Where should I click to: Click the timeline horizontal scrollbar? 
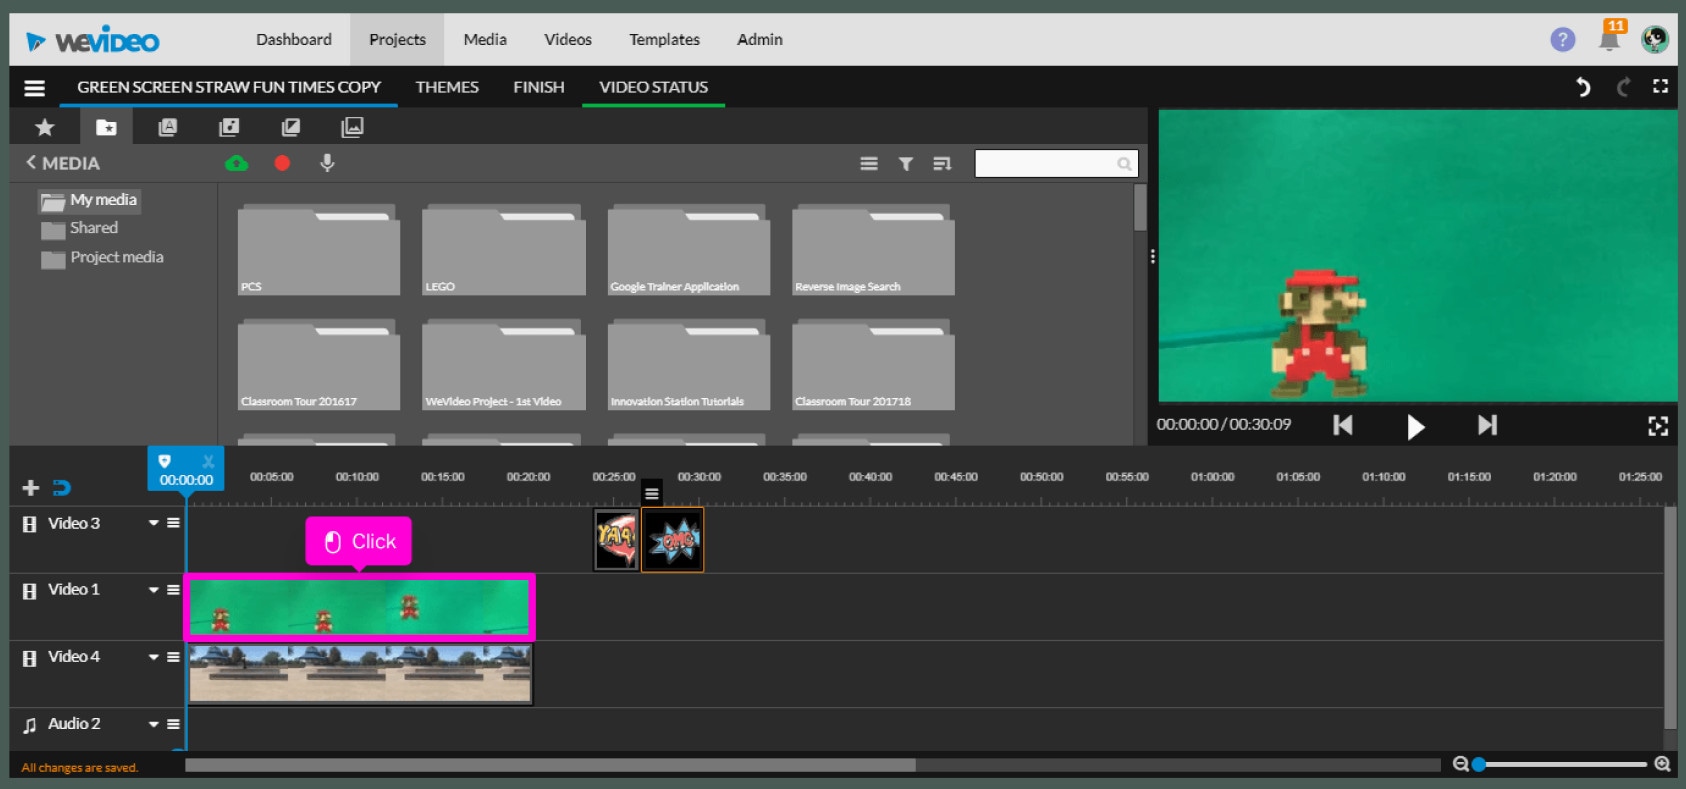(550, 765)
